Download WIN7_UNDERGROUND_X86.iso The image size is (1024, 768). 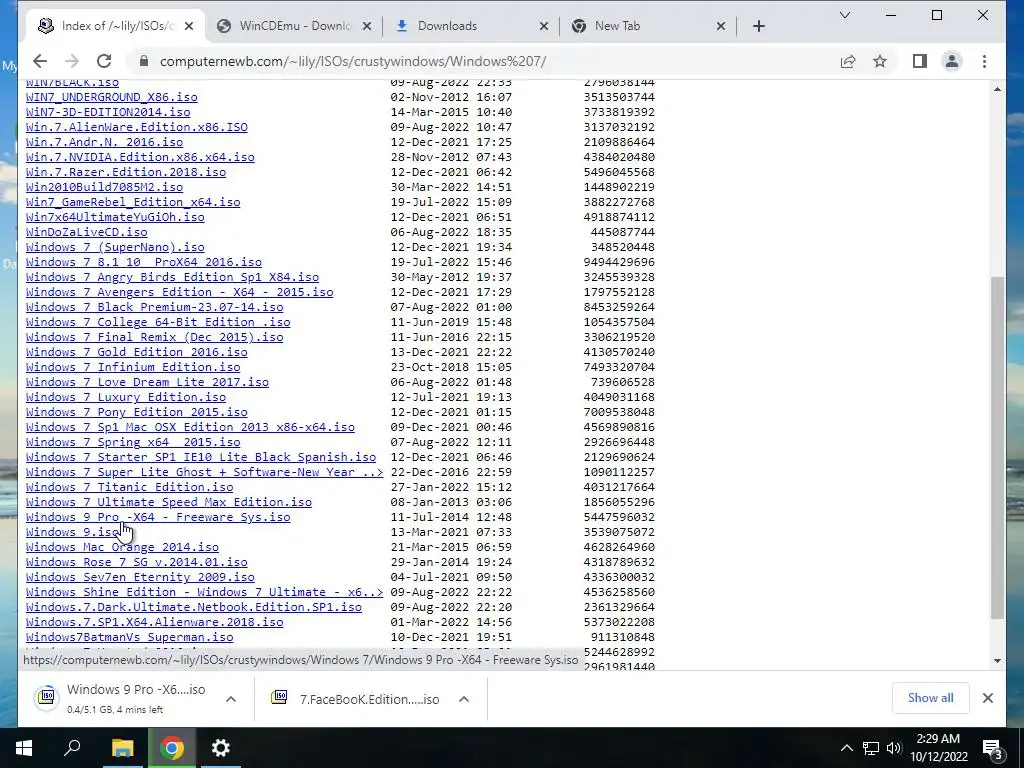[x=112, y=97]
